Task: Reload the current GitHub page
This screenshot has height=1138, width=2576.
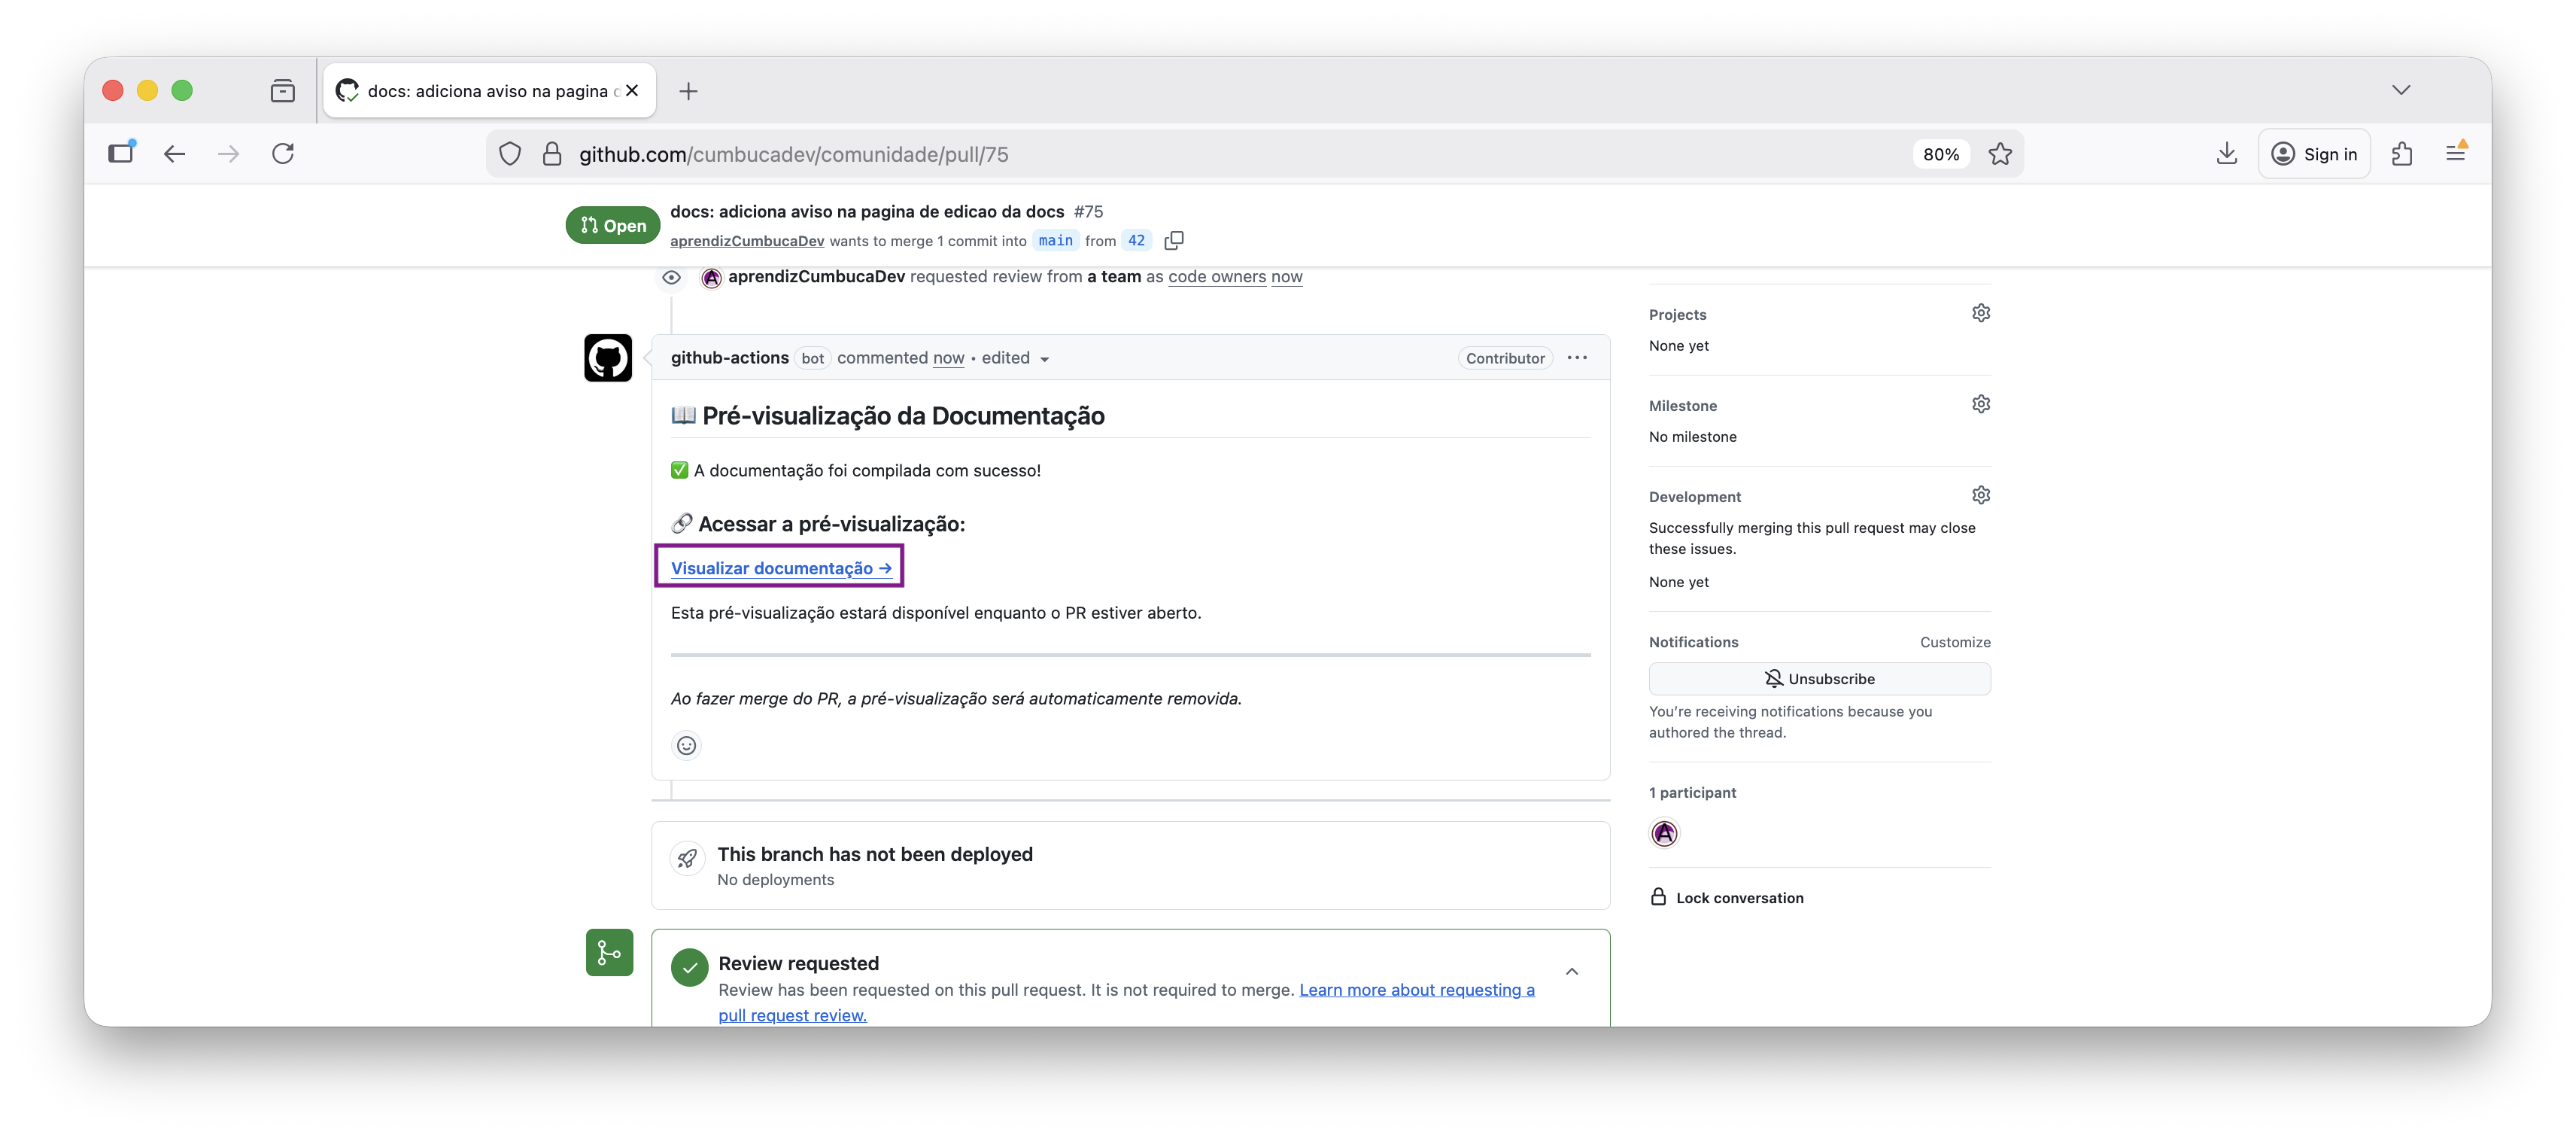Action: 283,153
